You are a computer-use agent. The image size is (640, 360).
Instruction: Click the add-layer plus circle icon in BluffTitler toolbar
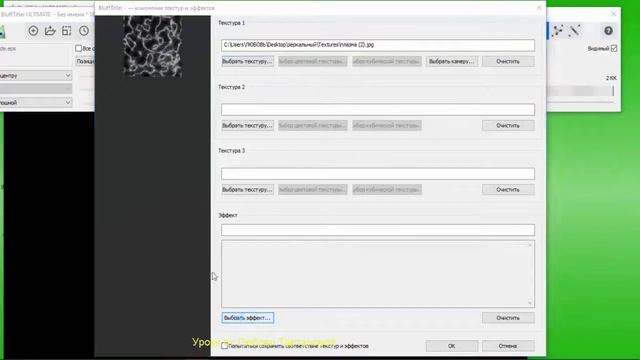(33, 31)
